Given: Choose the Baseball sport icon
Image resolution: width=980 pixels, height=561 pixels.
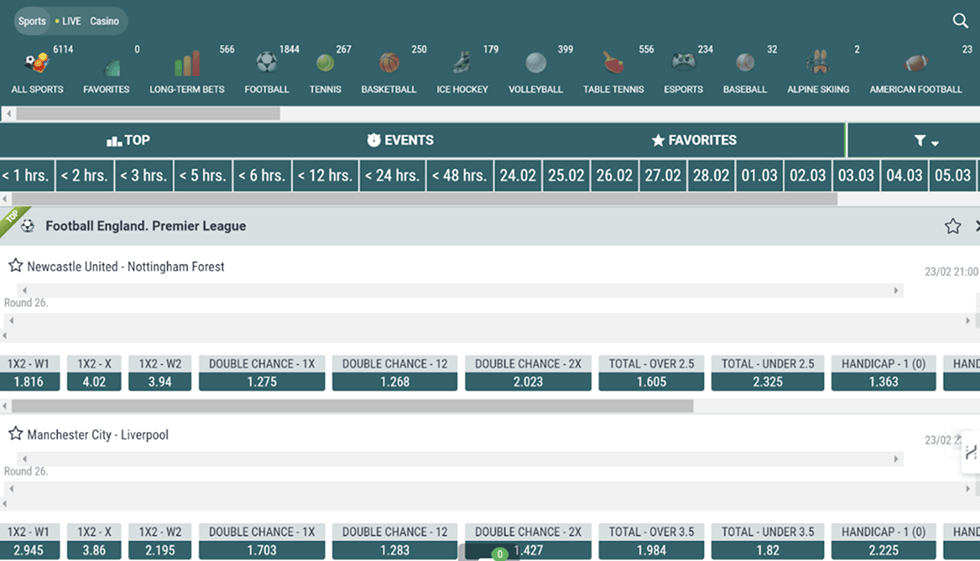Looking at the screenshot, I should pos(745,62).
